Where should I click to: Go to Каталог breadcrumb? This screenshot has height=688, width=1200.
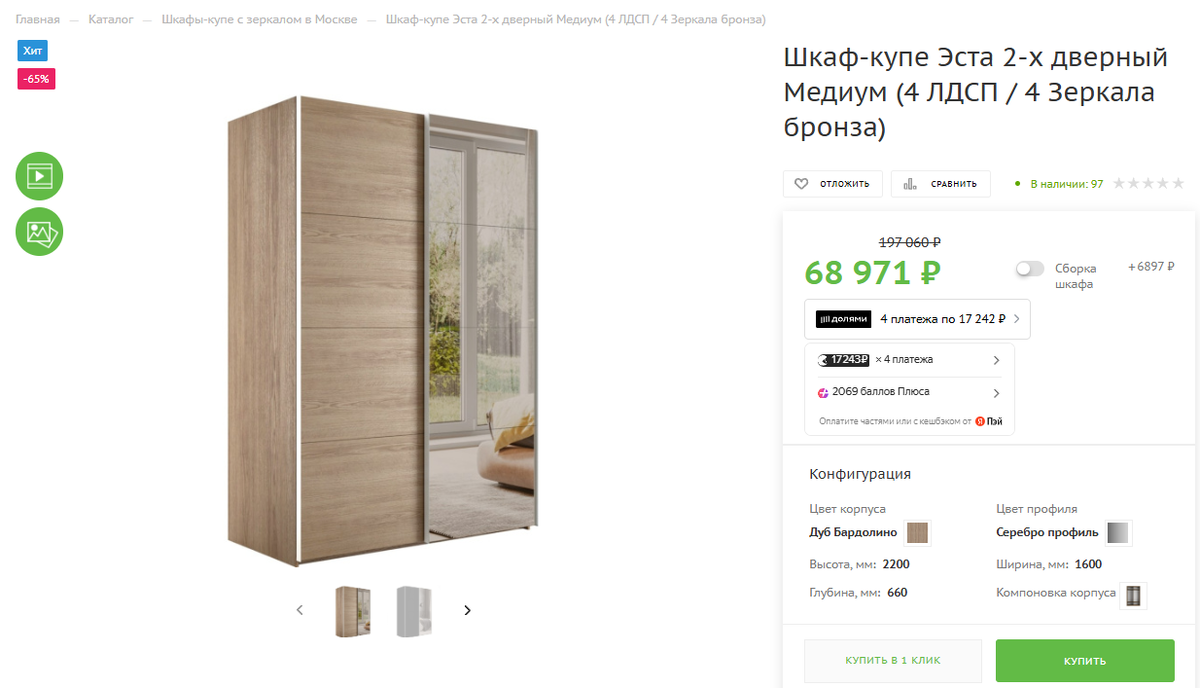(111, 20)
